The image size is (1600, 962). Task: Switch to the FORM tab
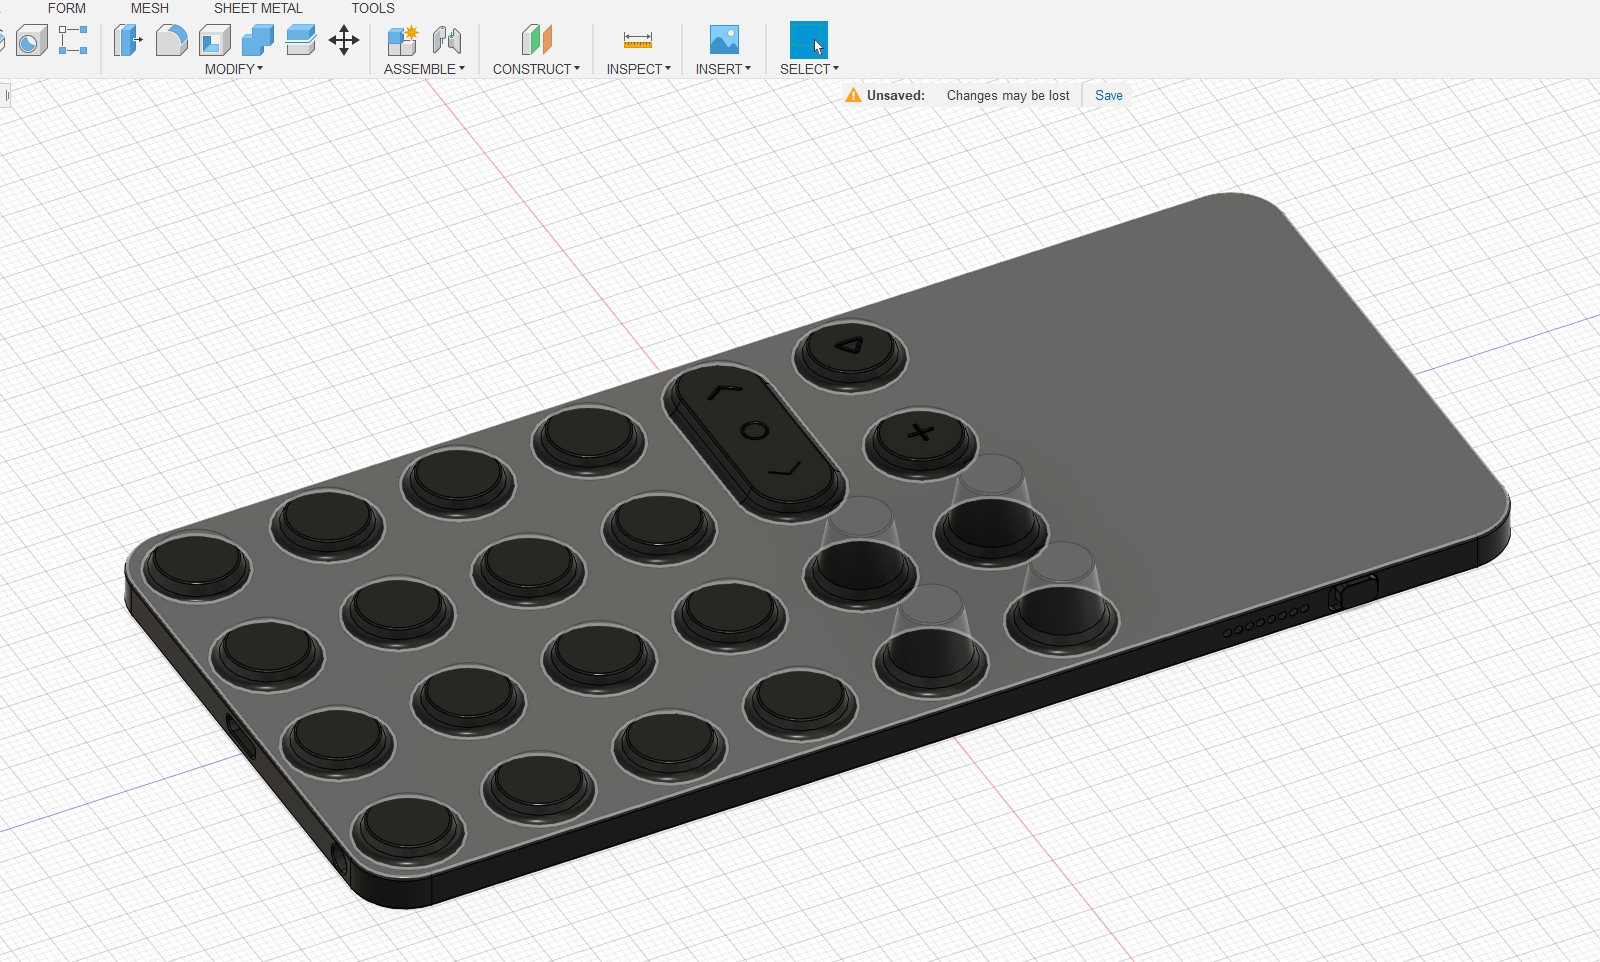coord(67,8)
